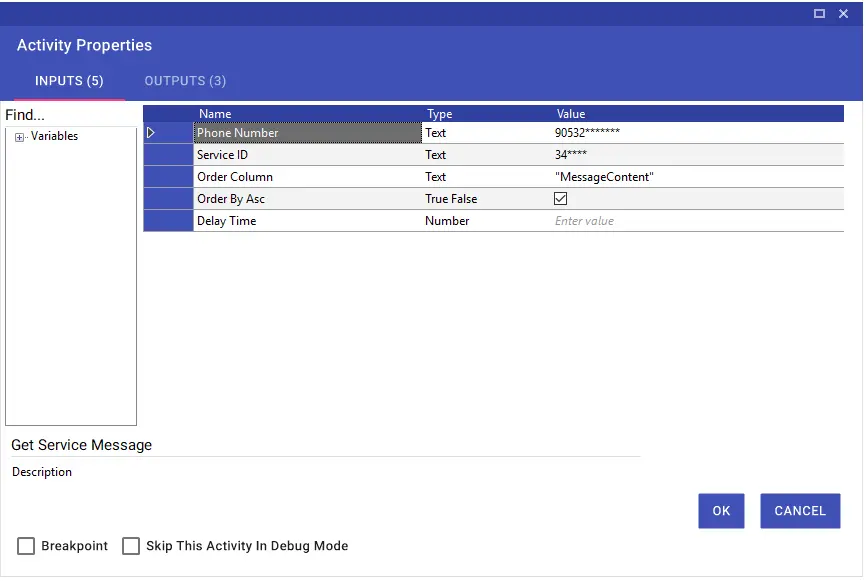Toggle the Order By Asc checkbox
Image resolution: width=866 pixels, height=581 pixels.
pos(561,199)
